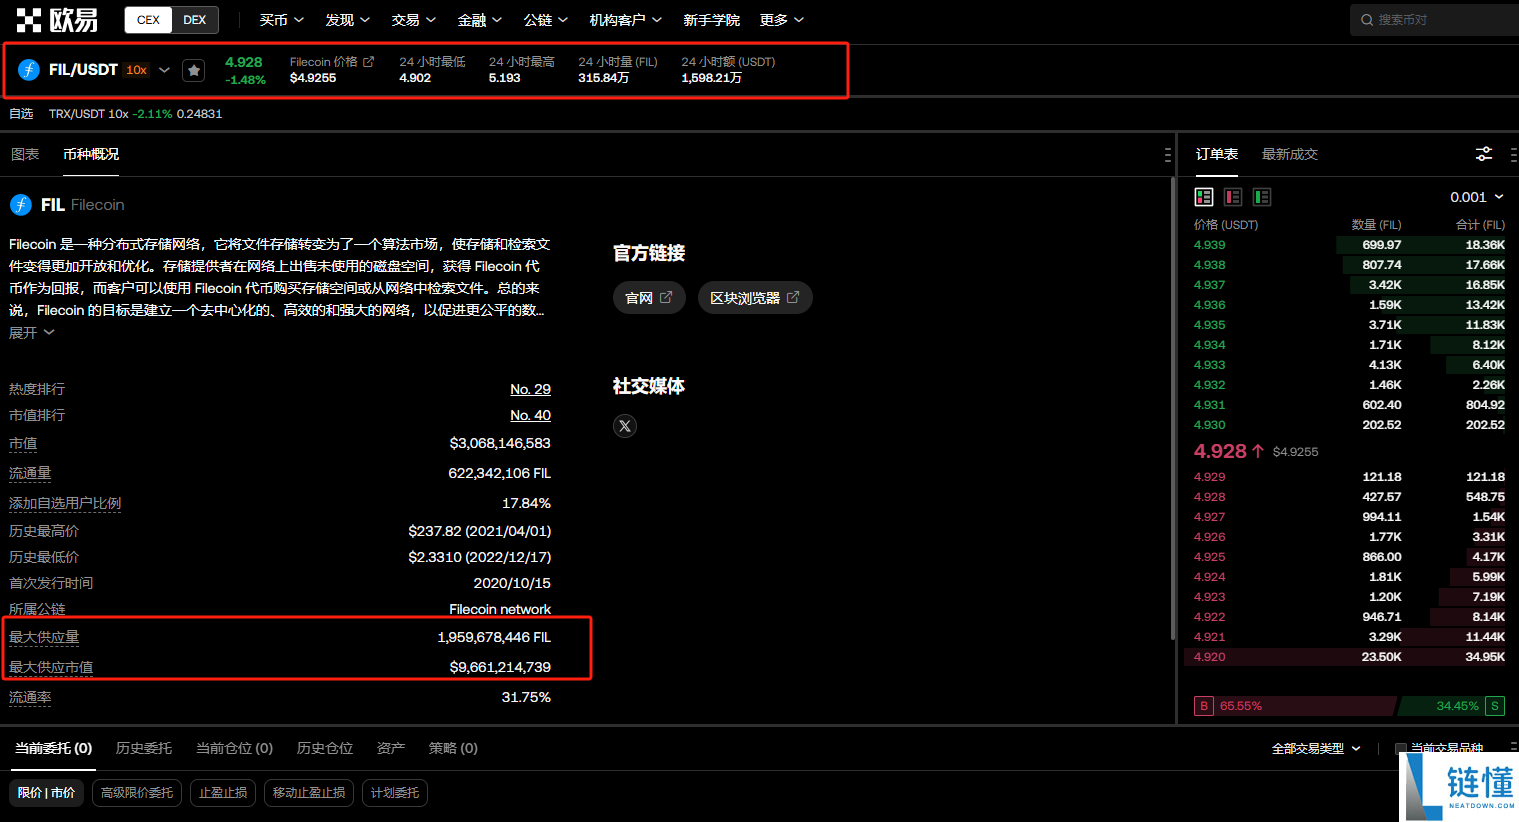1519x822 pixels.
Task: Open the 历史委托 tab
Action: 144,748
